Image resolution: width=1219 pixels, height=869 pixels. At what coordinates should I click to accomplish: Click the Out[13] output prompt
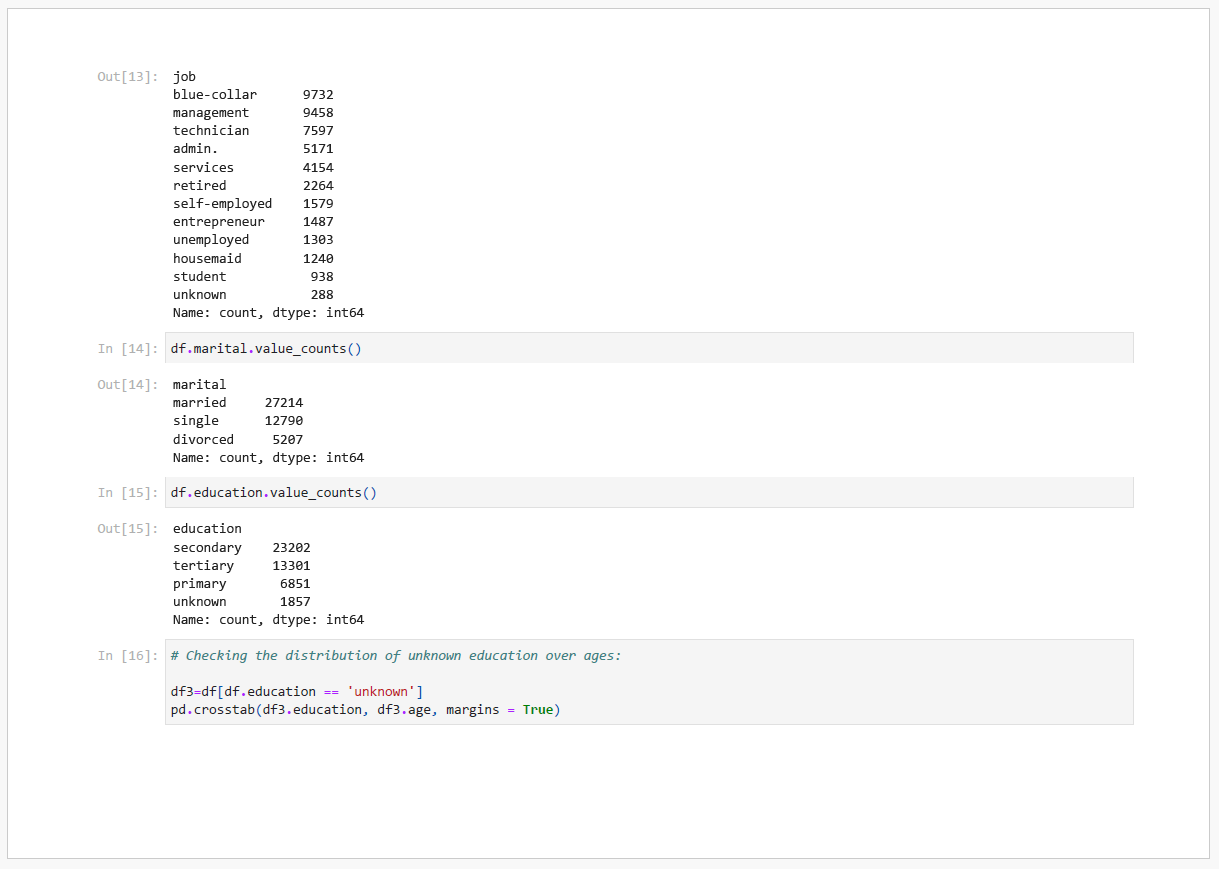click(127, 77)
